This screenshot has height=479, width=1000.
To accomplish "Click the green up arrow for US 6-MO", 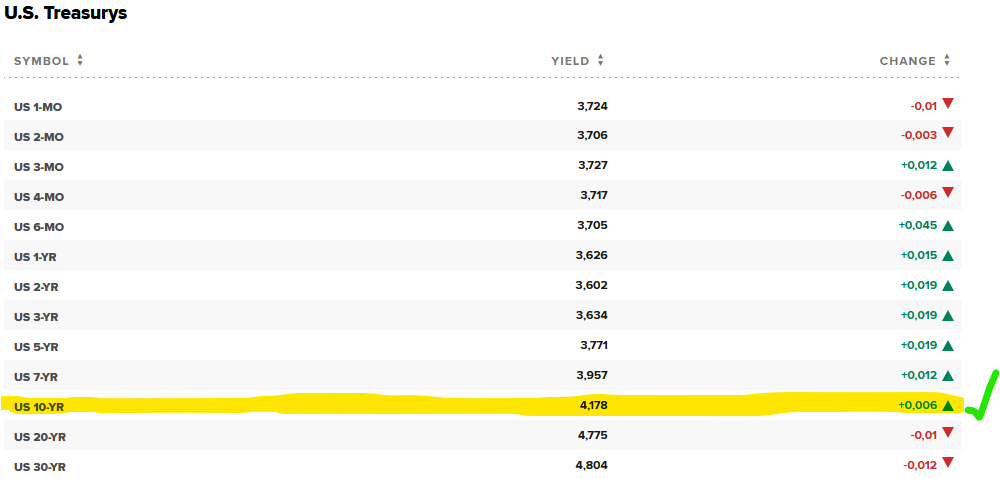I will [x=948, y=226].
